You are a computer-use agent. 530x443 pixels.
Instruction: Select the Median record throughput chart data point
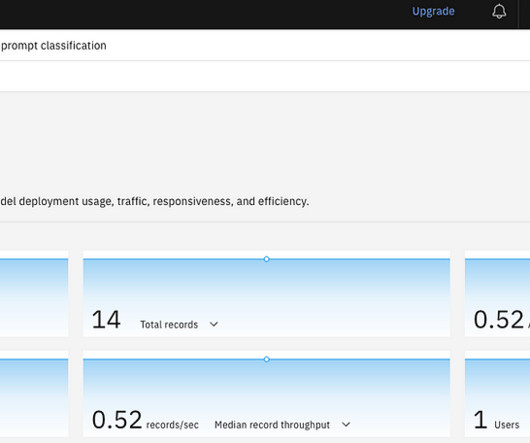266,359
